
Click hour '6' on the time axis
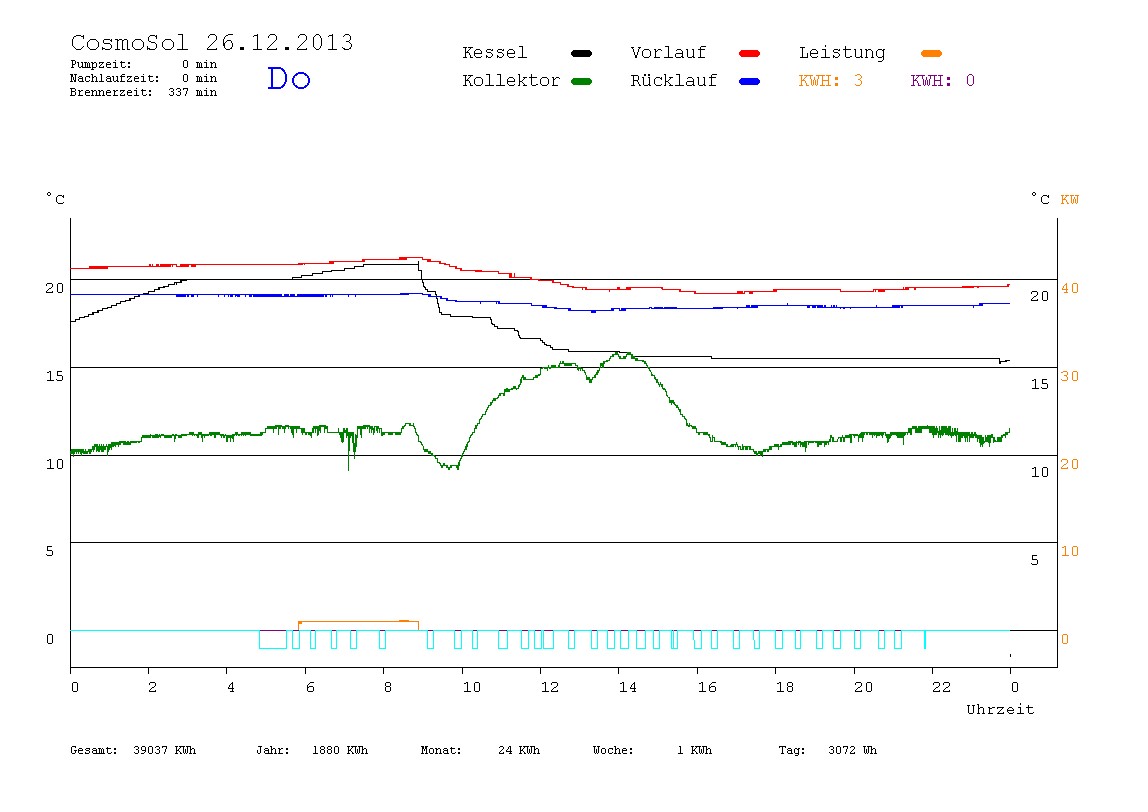(x=310, y=688)
